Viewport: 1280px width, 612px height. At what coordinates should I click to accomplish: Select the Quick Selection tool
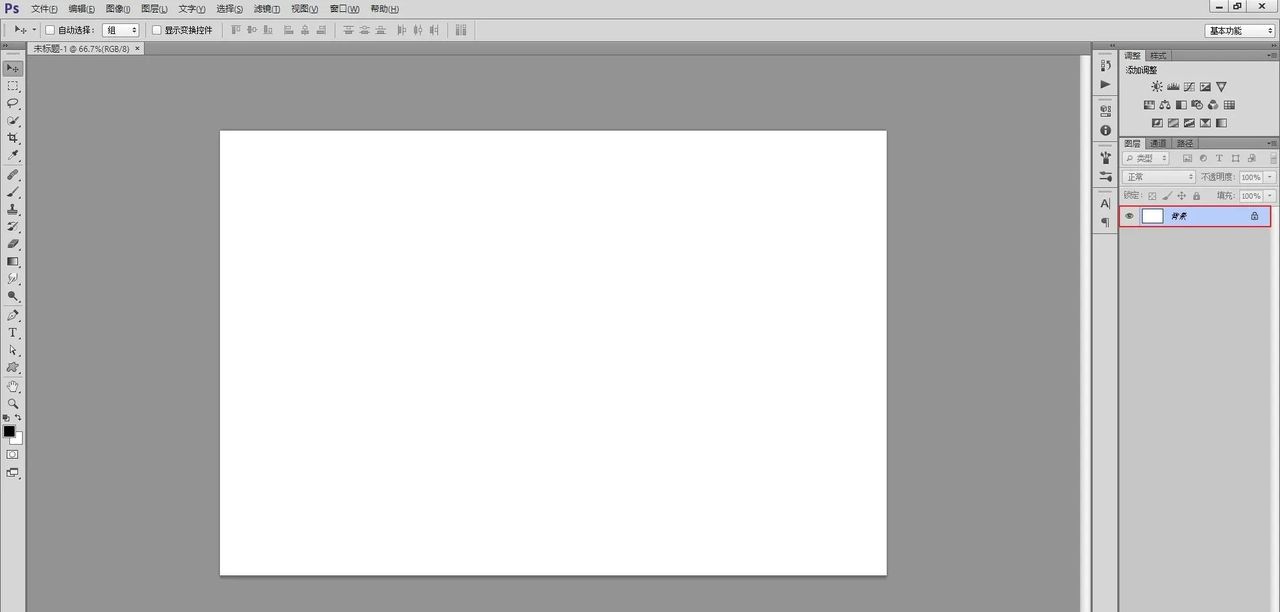tap(13, 120)
